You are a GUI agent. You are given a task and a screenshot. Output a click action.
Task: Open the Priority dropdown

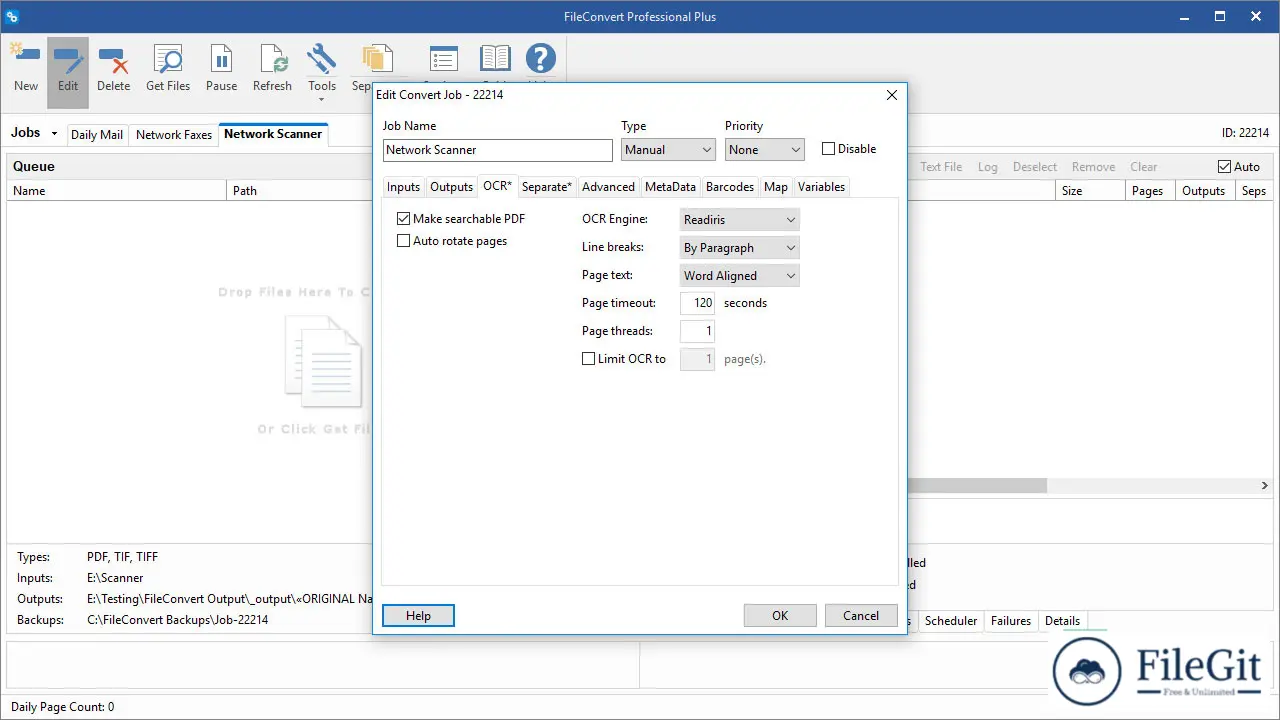[x=765, y=150]
